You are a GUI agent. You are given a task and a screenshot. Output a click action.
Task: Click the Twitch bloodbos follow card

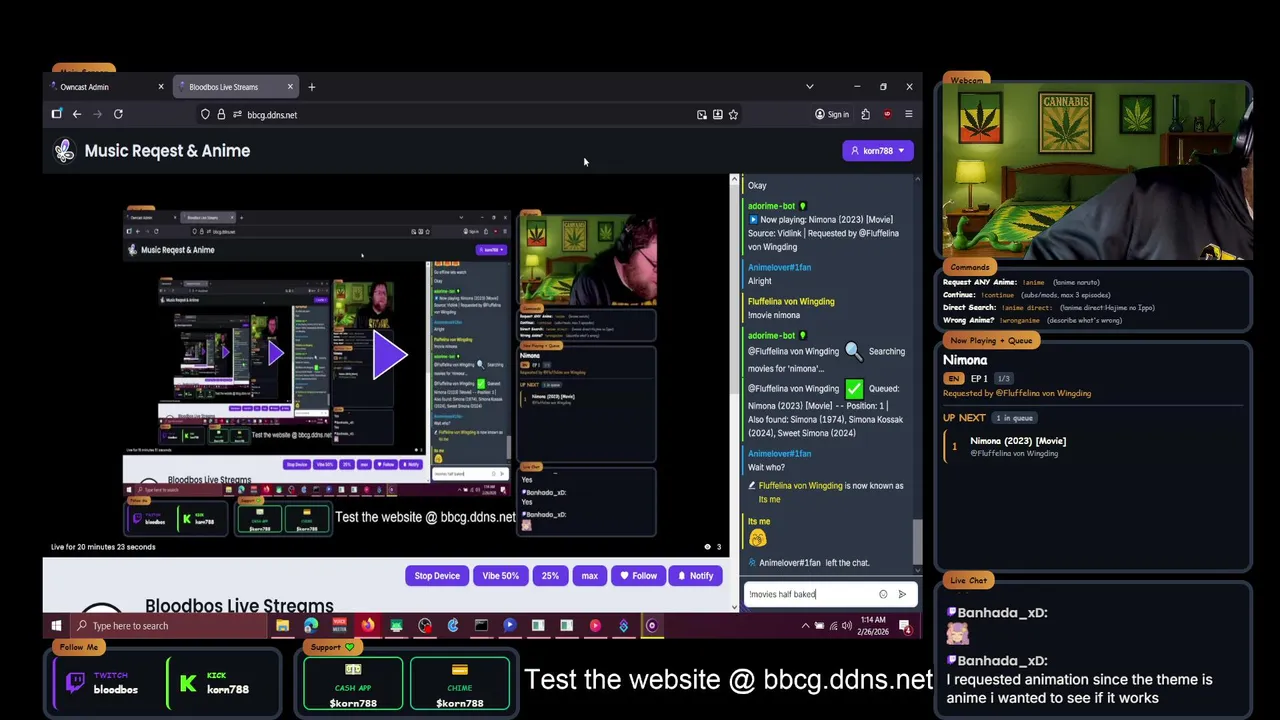(106, 684)
